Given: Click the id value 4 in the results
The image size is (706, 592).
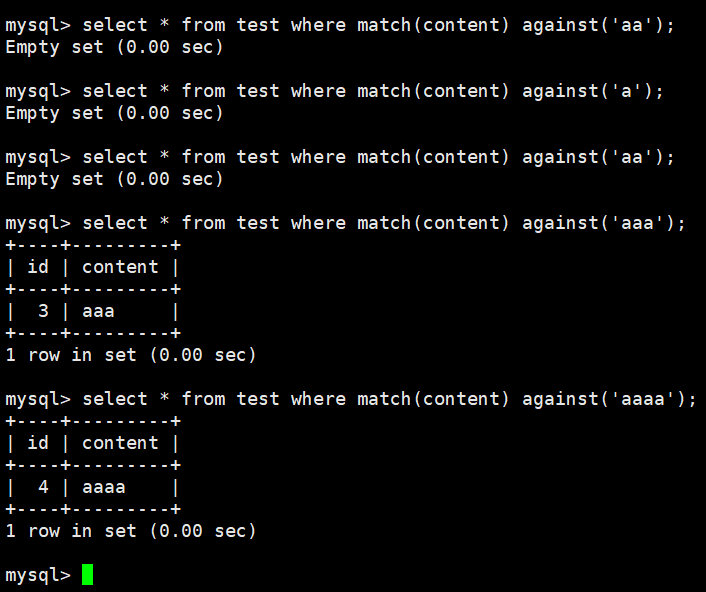Looking at the screenshot, I should click(x=43, y=487).
